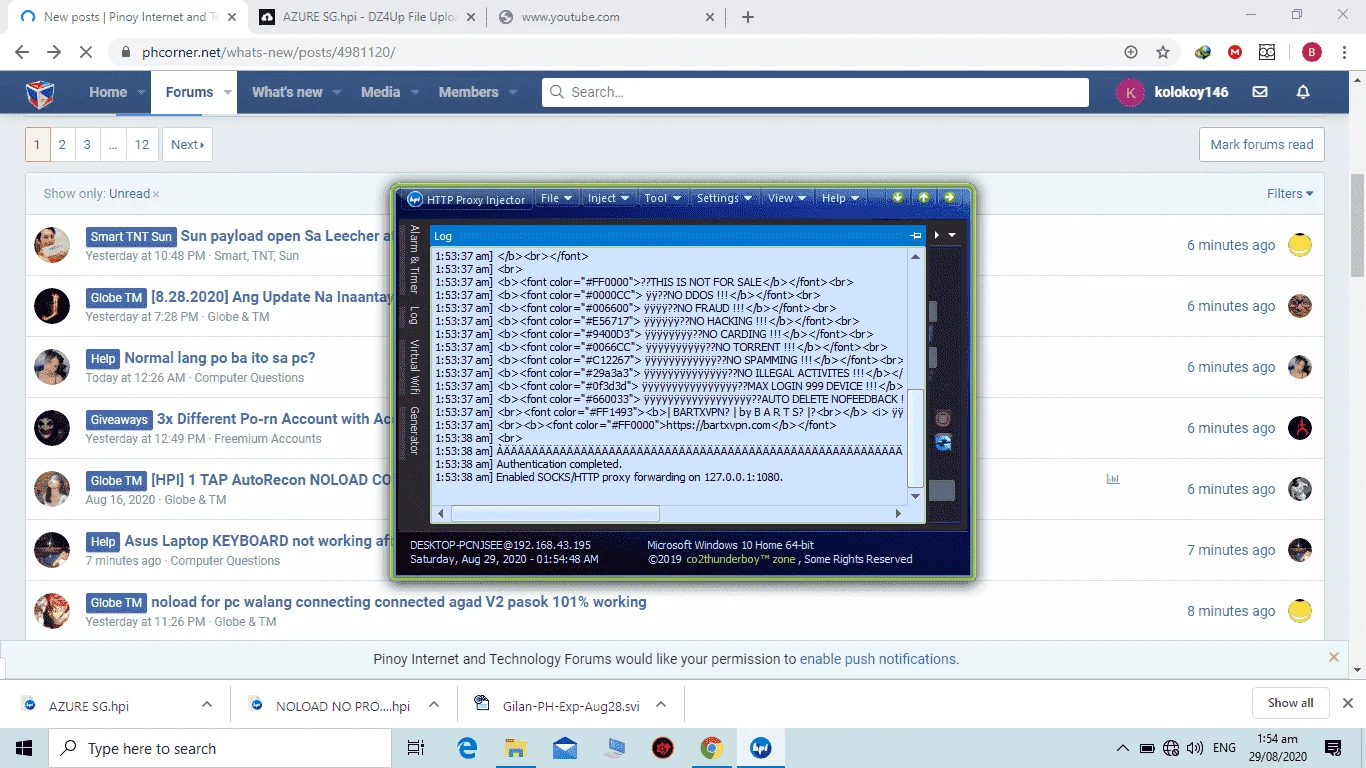
Task: Pin the Log panel with the pushpin icon
Action: tap(915, 236)
